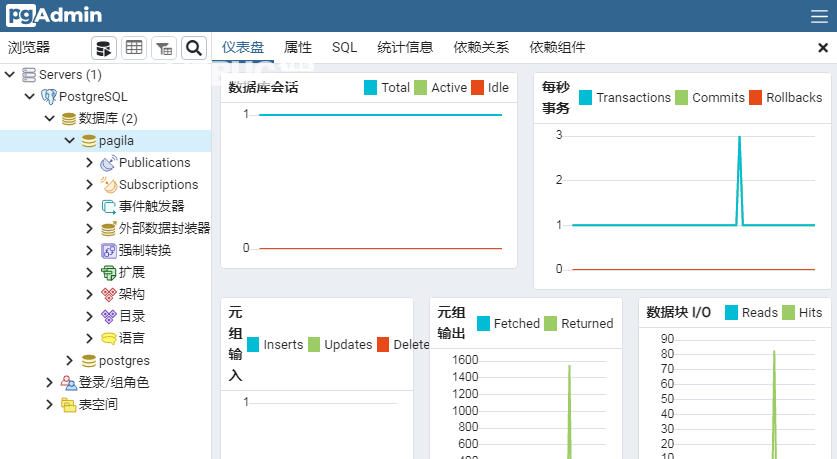Select the pagila tree label
The width and height of the screenshot is (837, 459).
pyautogui.click(x=116, y=141)
